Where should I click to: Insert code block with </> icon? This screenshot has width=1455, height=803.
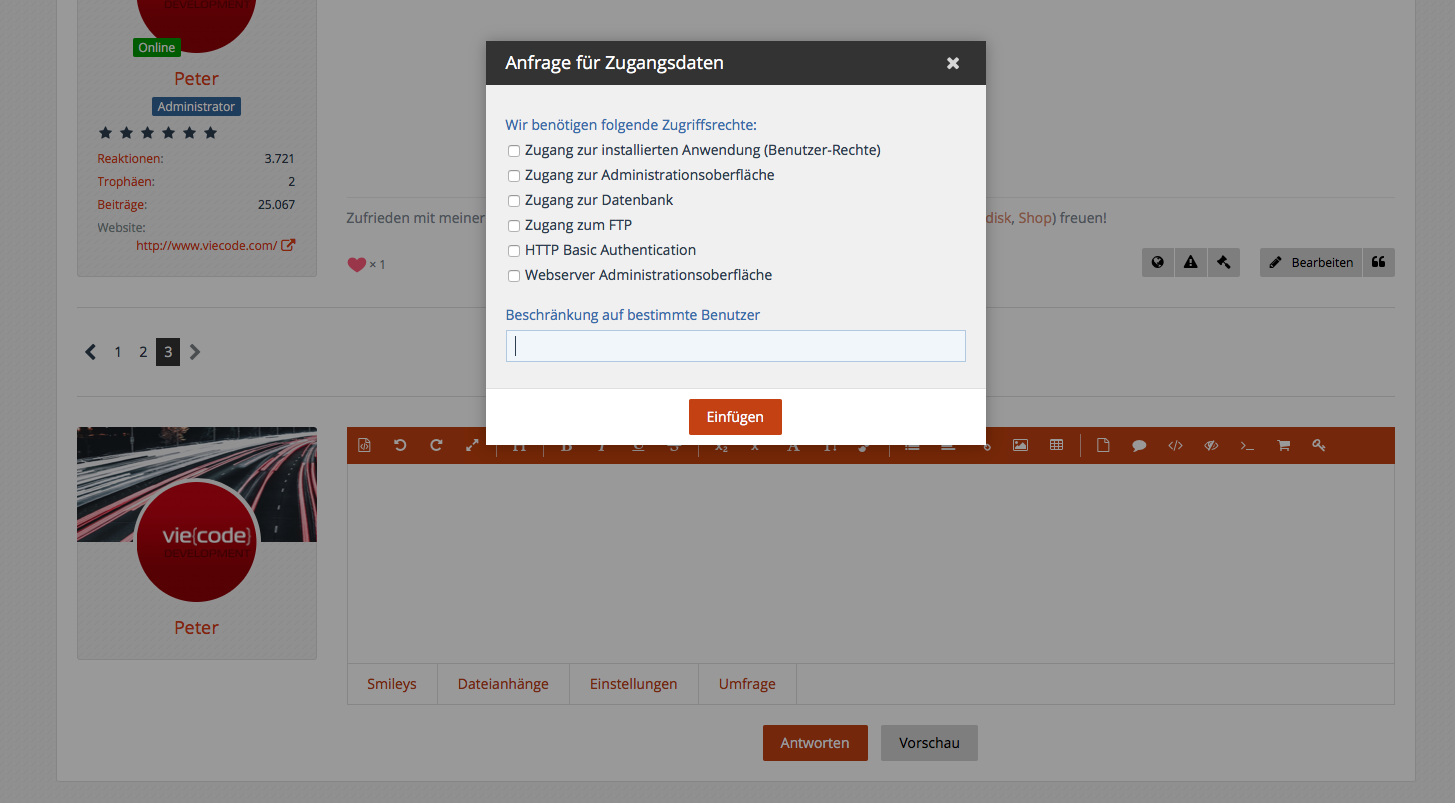1175,446
